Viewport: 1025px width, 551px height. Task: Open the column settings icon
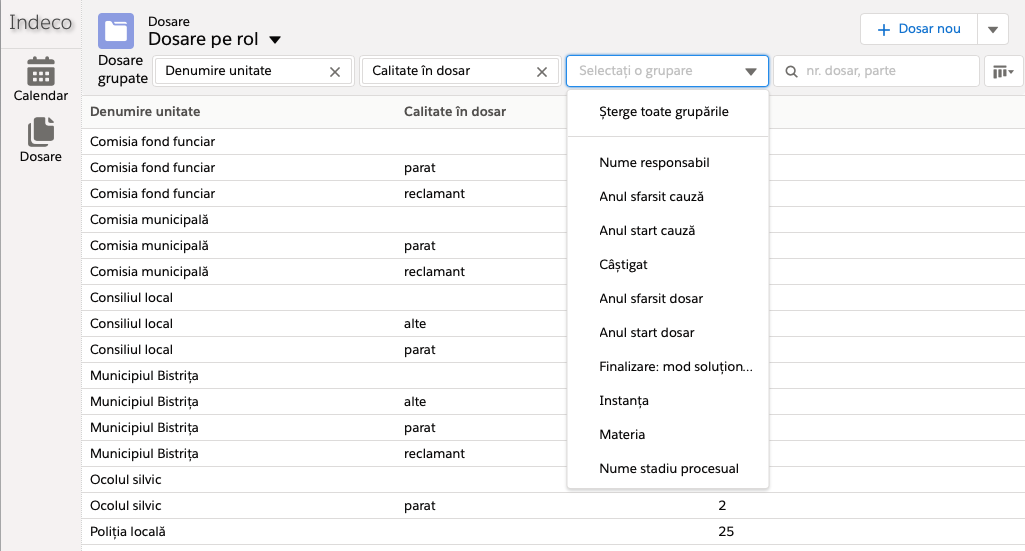click(x=1003, y=72)
